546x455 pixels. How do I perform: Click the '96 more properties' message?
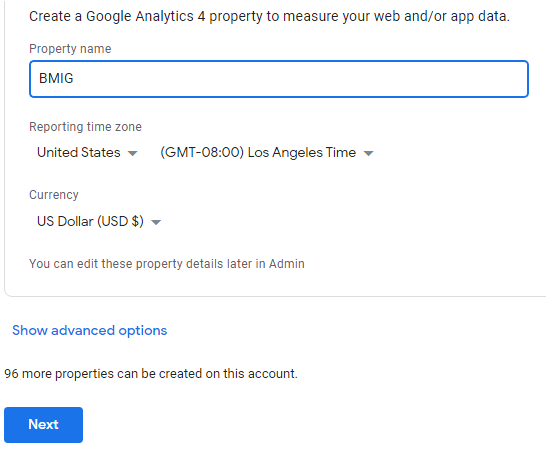[x=151, y=374]
